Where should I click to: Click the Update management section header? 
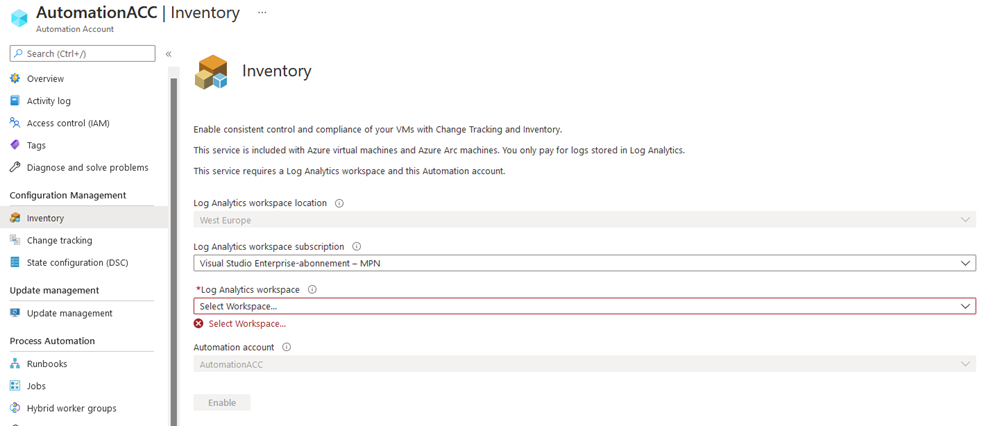(54, 290)
